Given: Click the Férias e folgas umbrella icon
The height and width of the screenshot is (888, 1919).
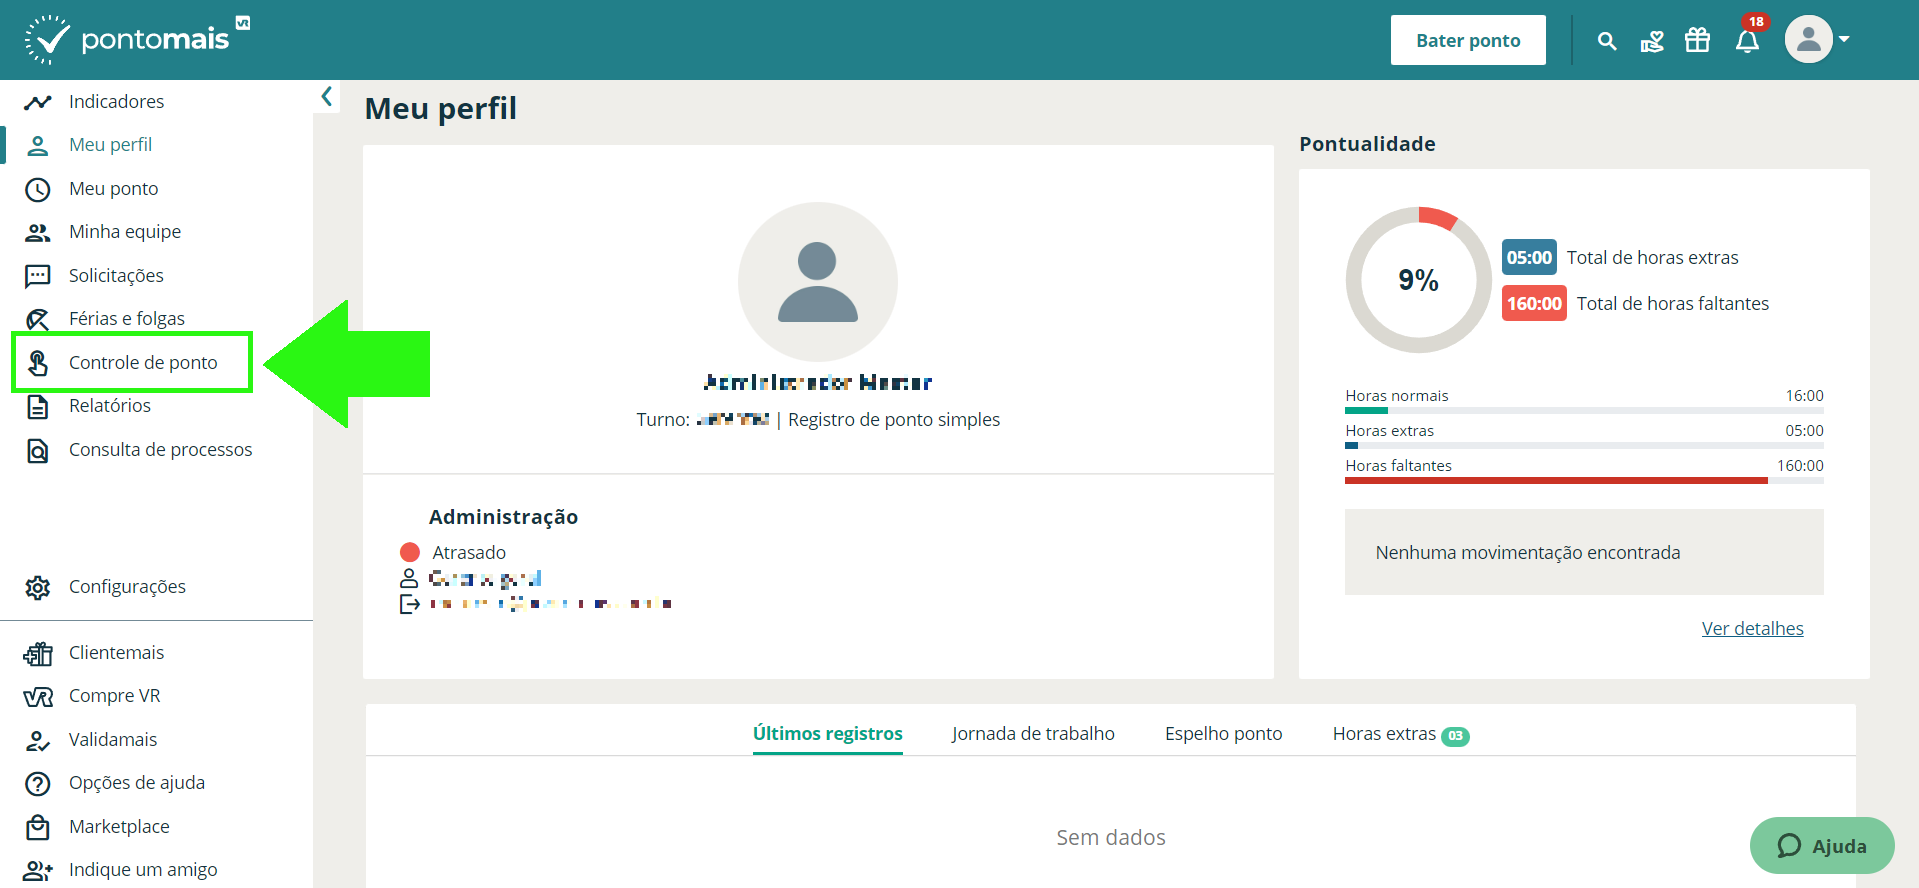Looking at the screenshot, I should pos(38,319).
